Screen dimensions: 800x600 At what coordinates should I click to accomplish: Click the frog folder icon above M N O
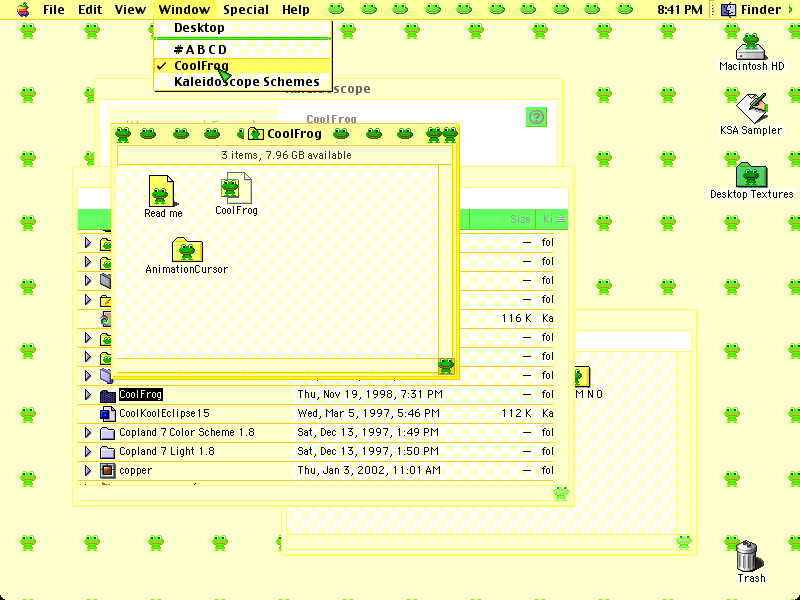(582, 376)
